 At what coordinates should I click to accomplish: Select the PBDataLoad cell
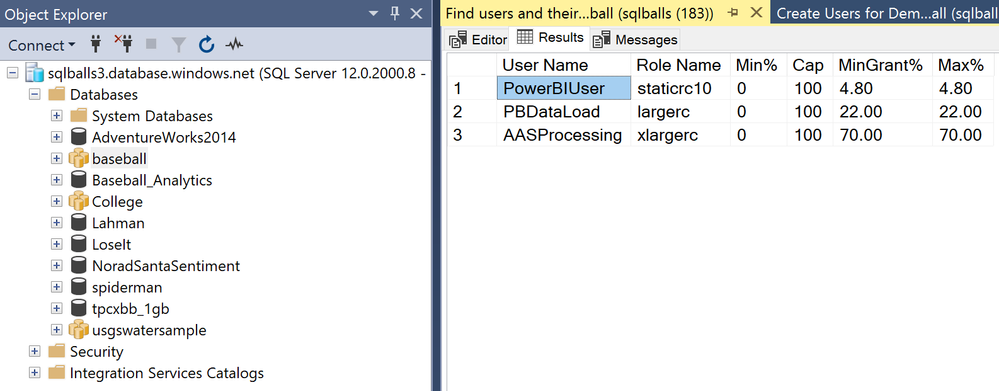(563, 111)
